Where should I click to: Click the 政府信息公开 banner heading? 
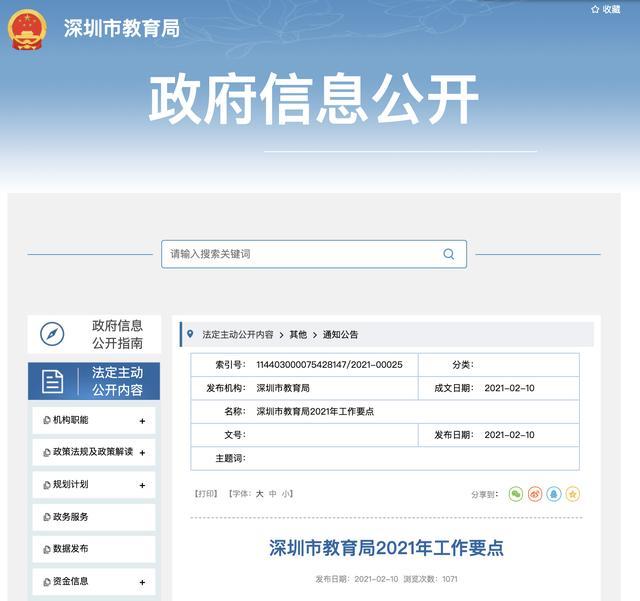tap(313, 98)
